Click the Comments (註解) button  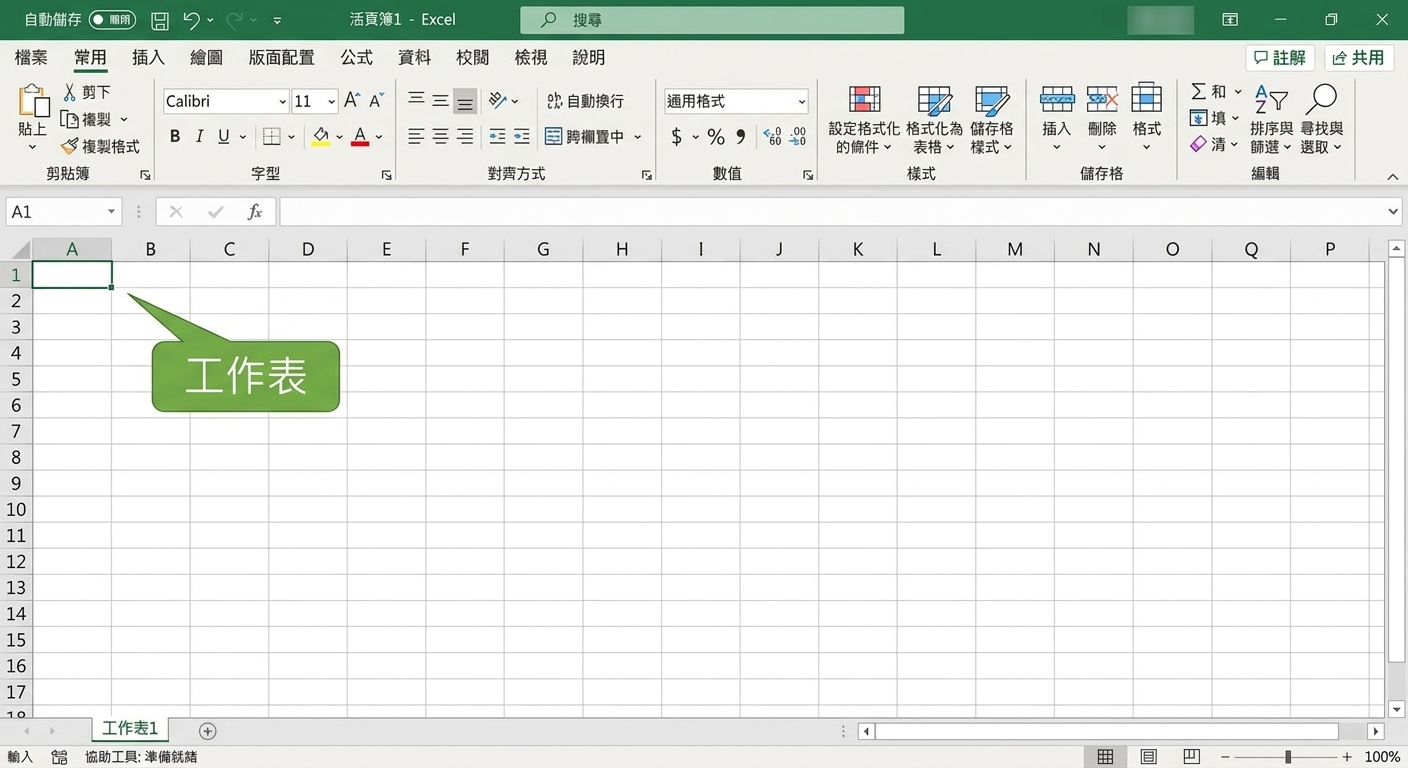(1281, 58)
